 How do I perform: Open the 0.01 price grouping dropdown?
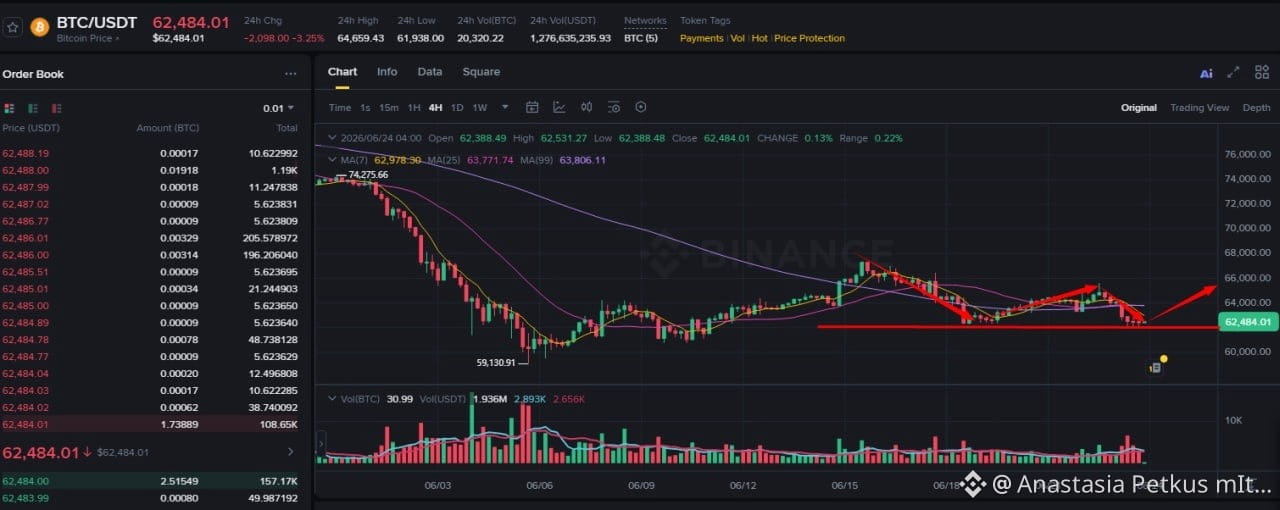coord(279,108)
